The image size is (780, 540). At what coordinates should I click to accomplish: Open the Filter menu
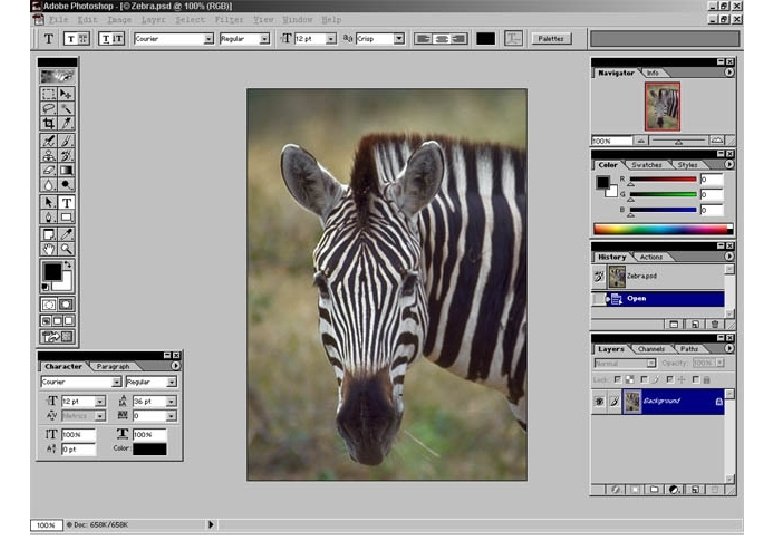(228, 19)
